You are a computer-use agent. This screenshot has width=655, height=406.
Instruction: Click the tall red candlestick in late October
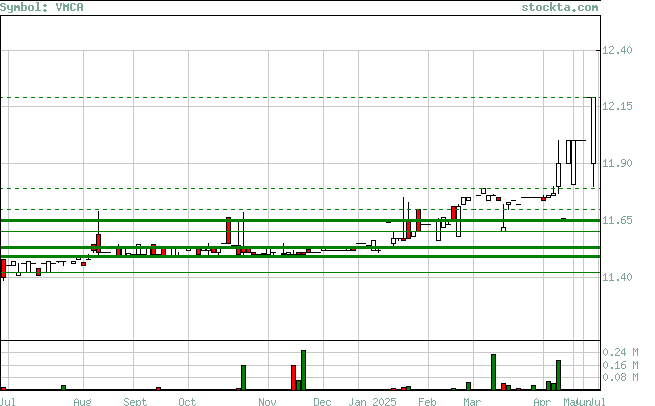click(x=228, y=230)
